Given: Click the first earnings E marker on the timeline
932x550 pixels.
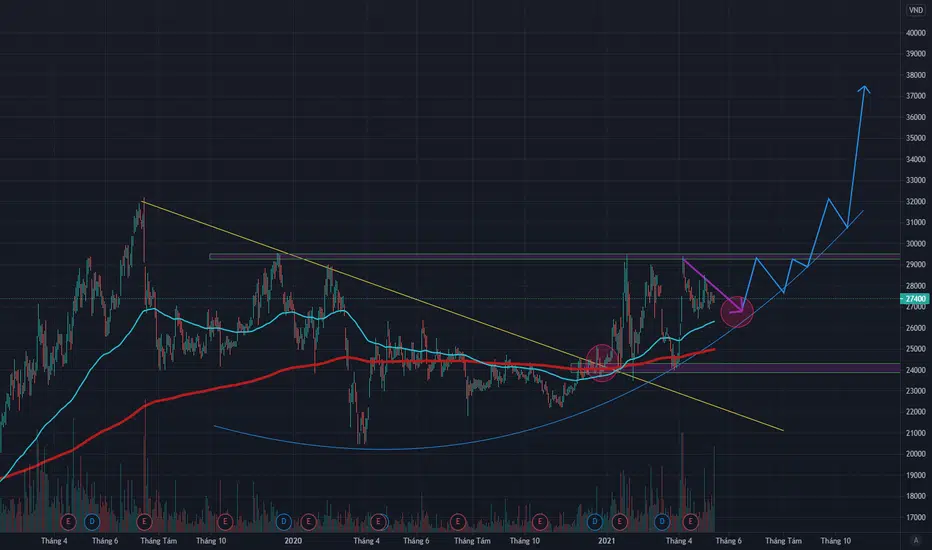Looking at the screenshot, I should 68,522.
